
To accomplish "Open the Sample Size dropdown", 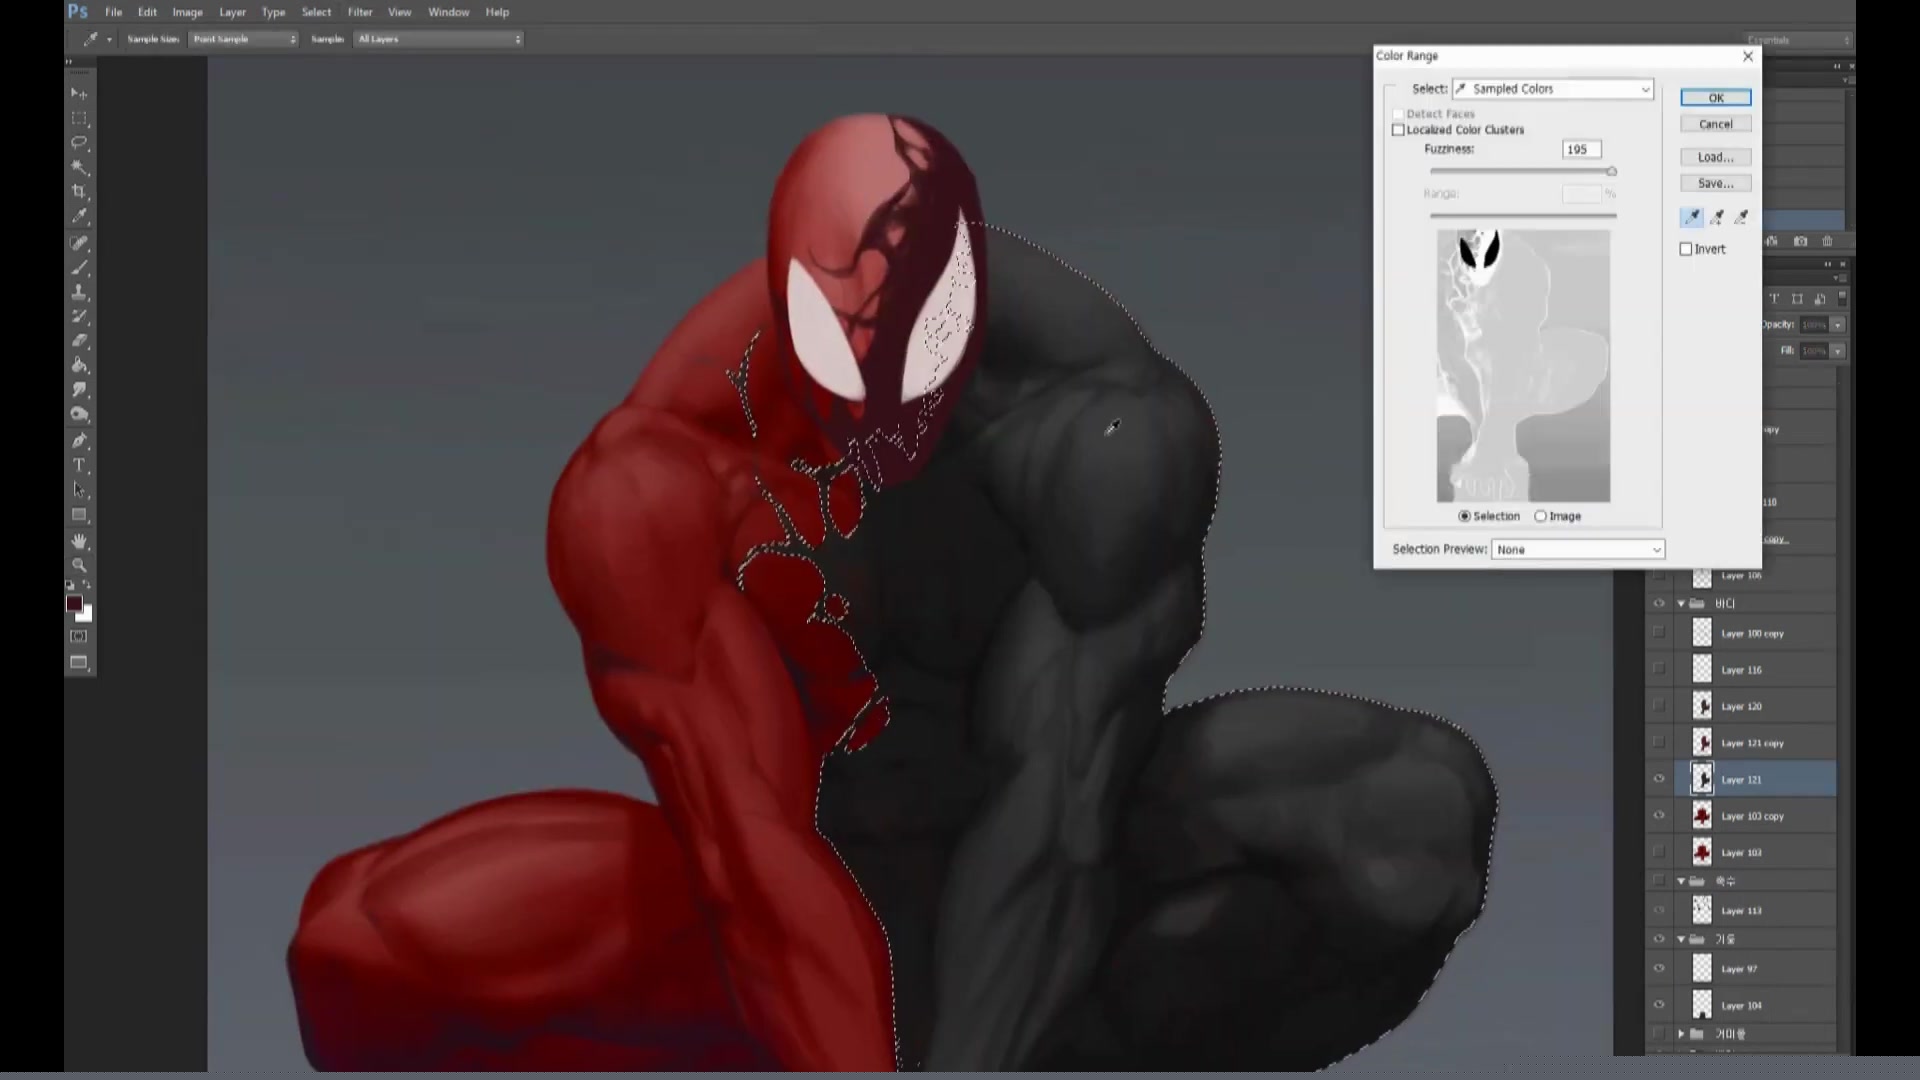I will point(244,39).
